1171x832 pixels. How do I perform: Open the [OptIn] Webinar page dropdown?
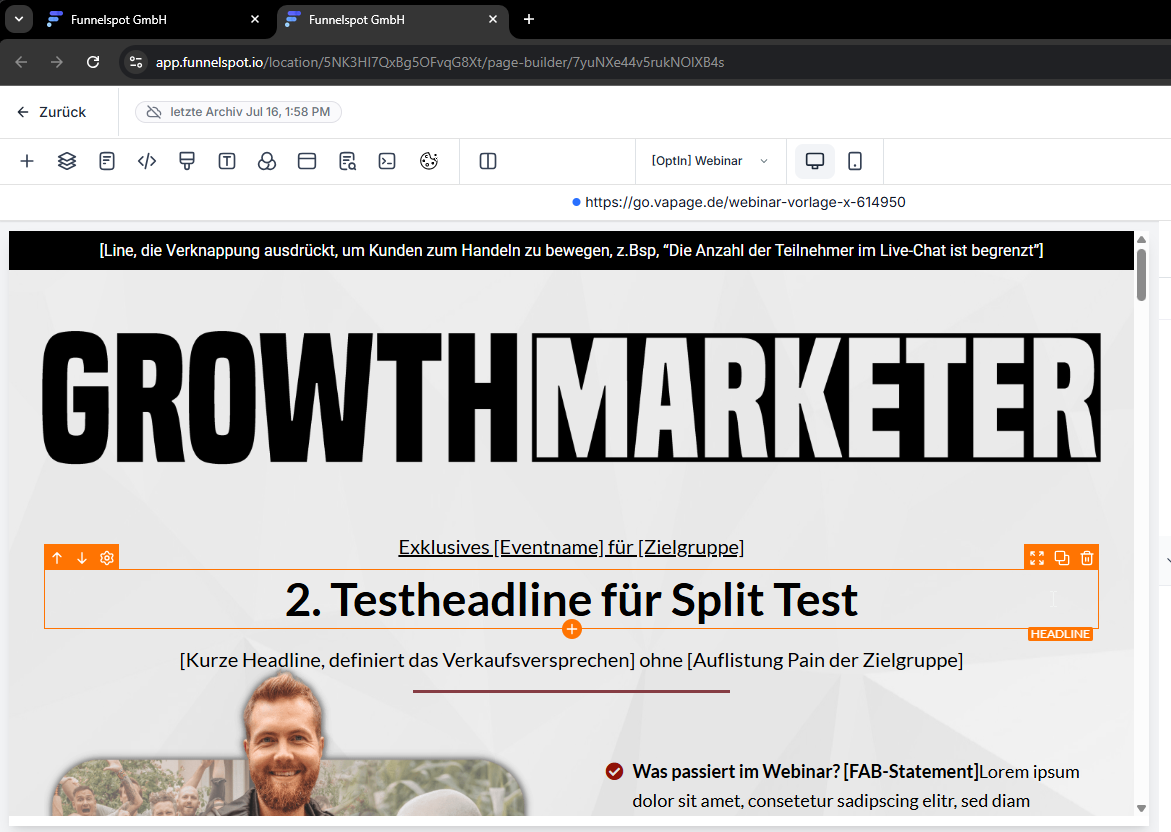[710, 161]
